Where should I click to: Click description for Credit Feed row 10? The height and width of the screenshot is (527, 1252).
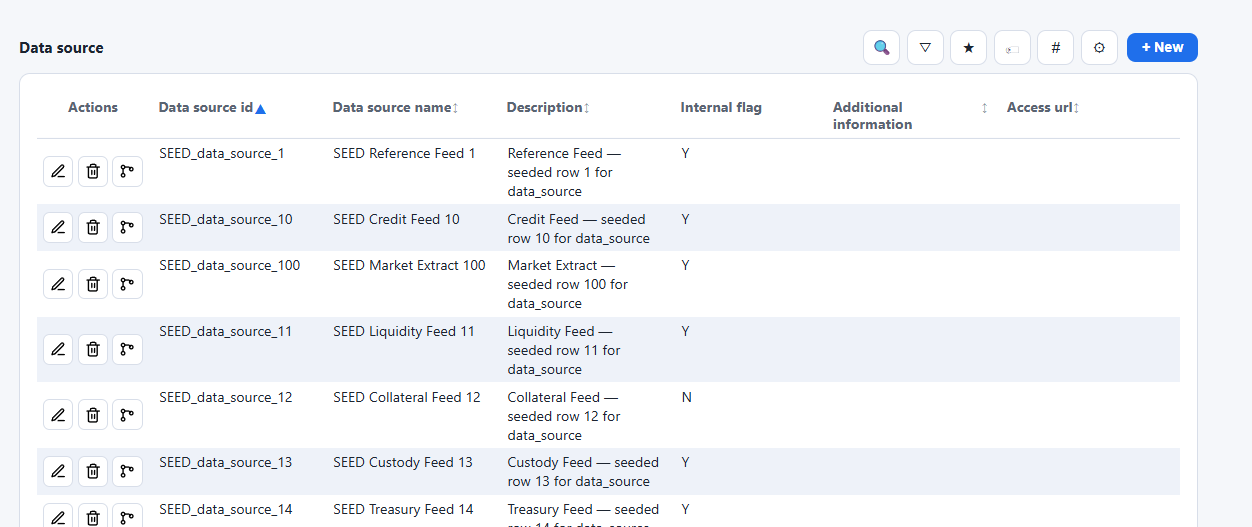click(x=579, y=229)
